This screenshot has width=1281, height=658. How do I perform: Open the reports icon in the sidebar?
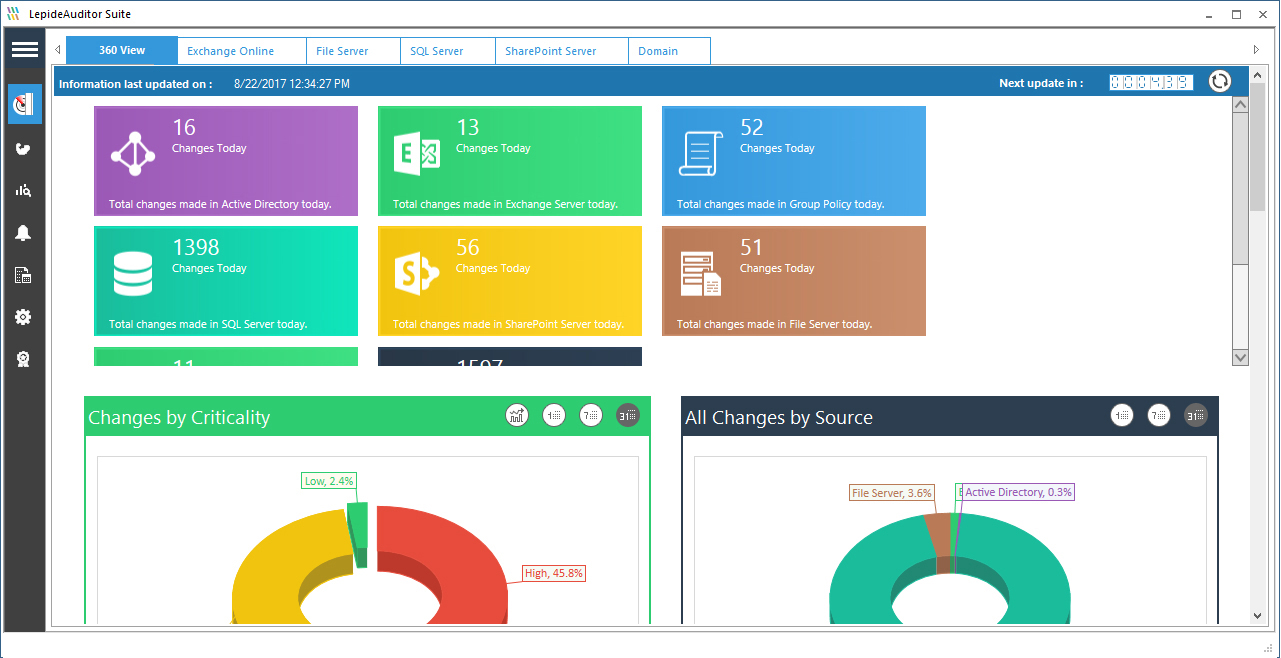(23, 274)
